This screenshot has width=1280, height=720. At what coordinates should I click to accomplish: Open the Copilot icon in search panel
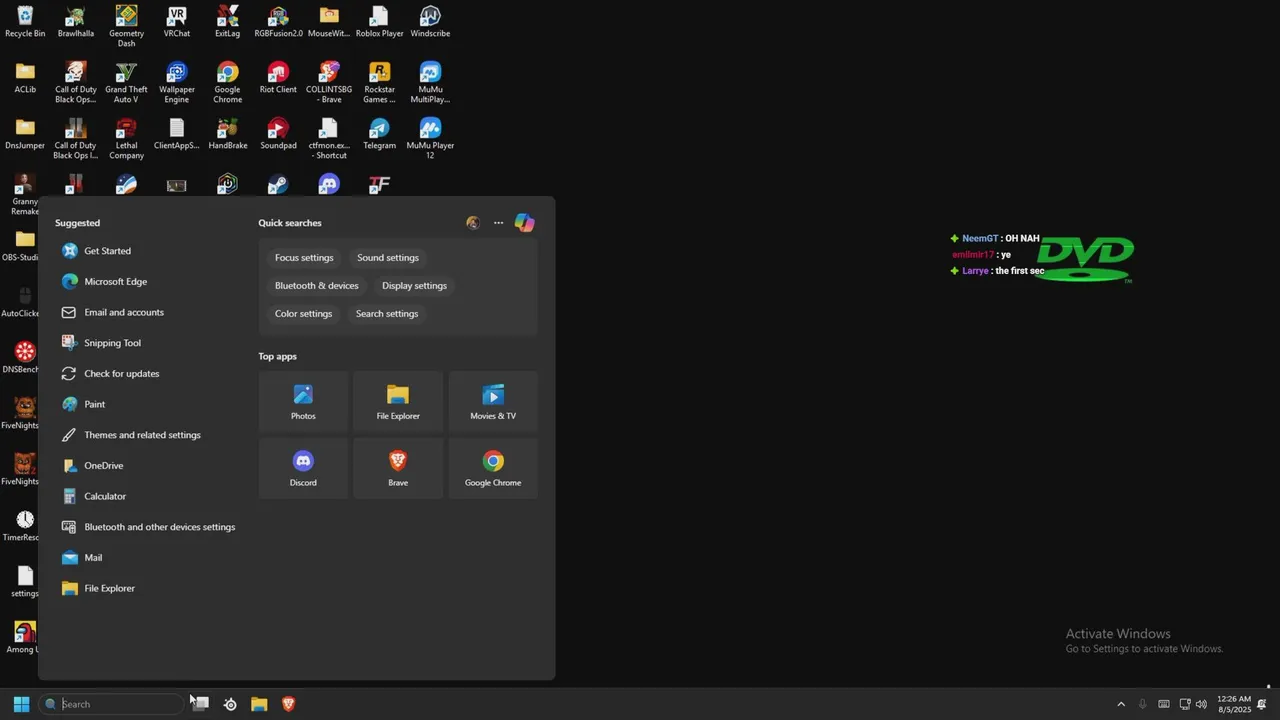pos(524,223)
